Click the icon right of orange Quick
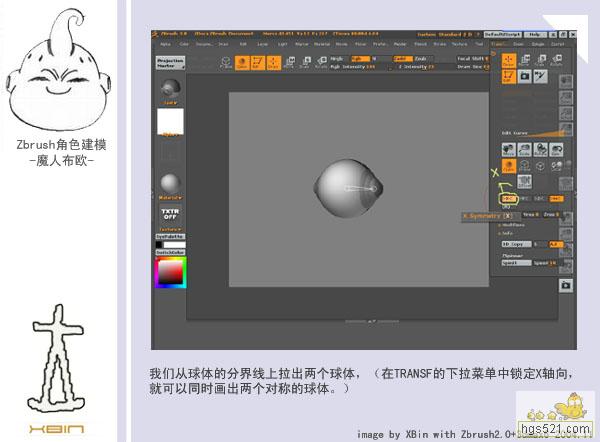This screenshot has height=442, width=600. (x=525, y=166)
